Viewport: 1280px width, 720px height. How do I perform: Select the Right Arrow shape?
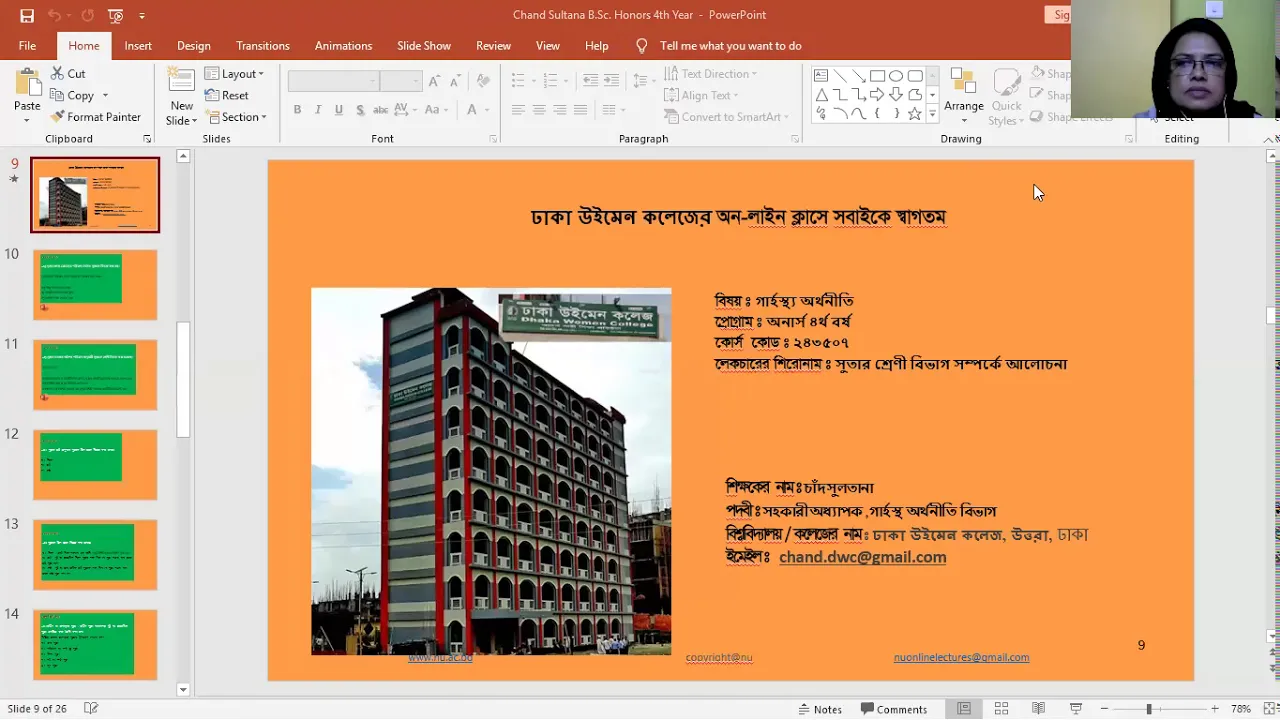[x=877, y=95]
